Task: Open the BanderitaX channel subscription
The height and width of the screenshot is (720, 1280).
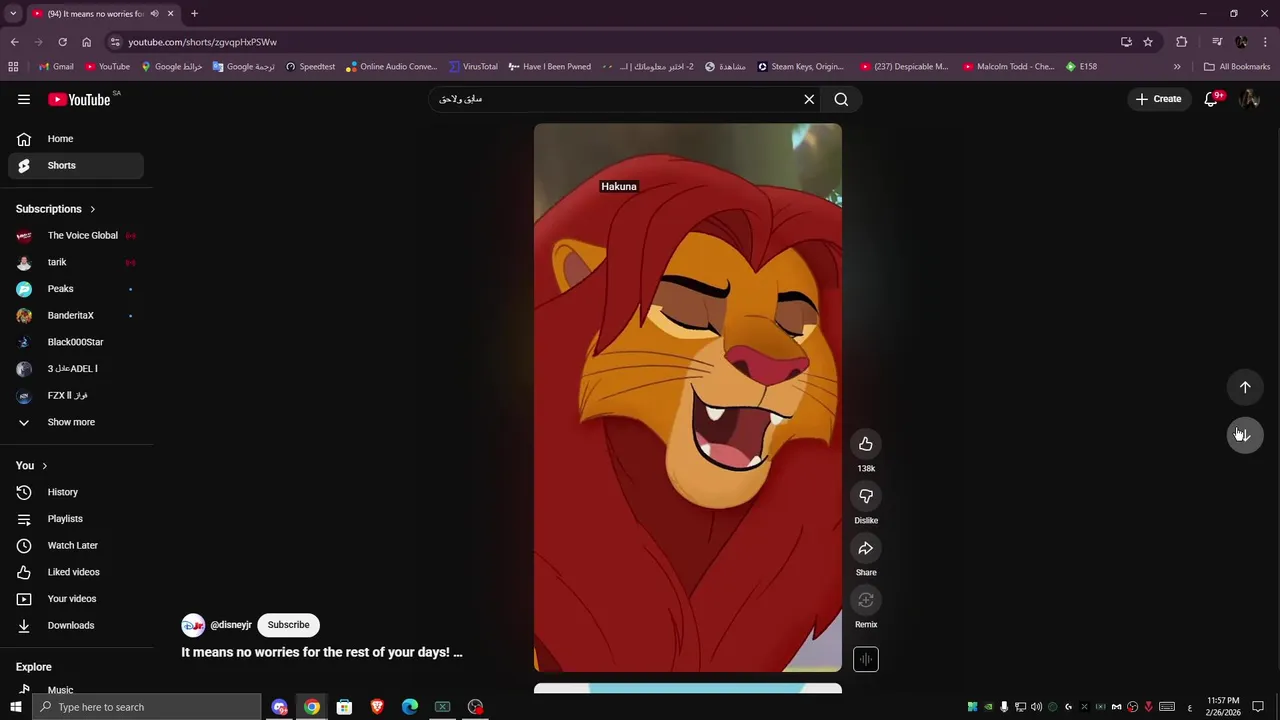Action: point(76,315)
